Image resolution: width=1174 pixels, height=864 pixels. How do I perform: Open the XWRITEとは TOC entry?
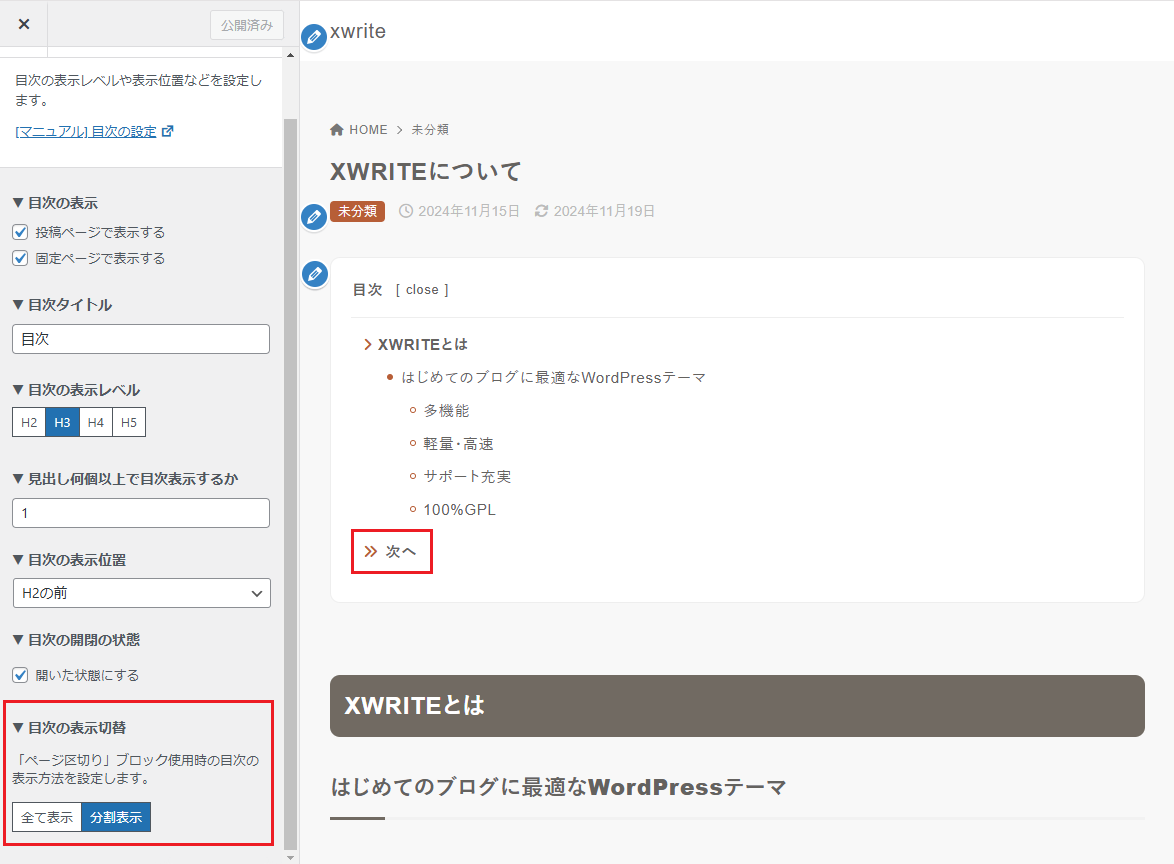click(x=423, y=344)
